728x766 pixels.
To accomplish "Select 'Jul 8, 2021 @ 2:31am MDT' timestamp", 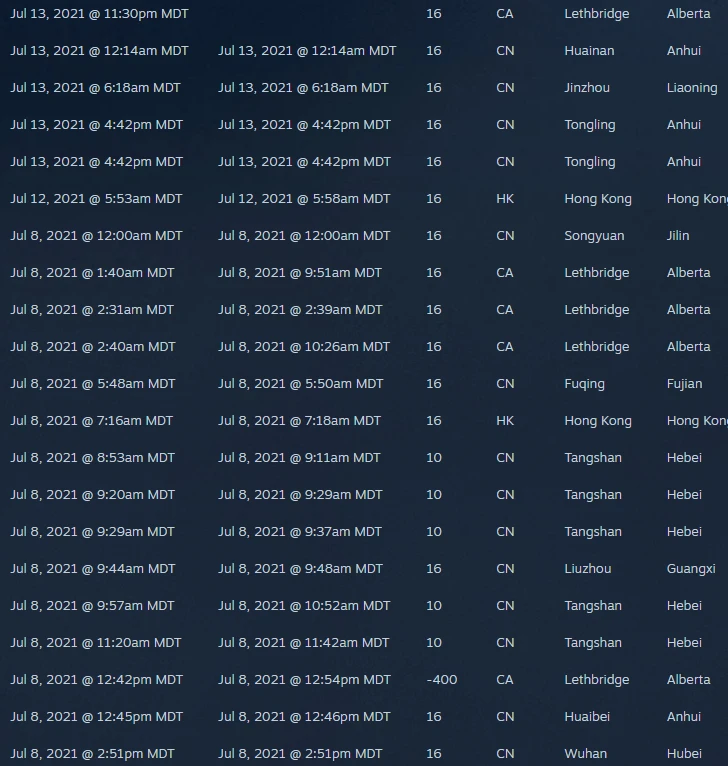I will coord(92,310).
